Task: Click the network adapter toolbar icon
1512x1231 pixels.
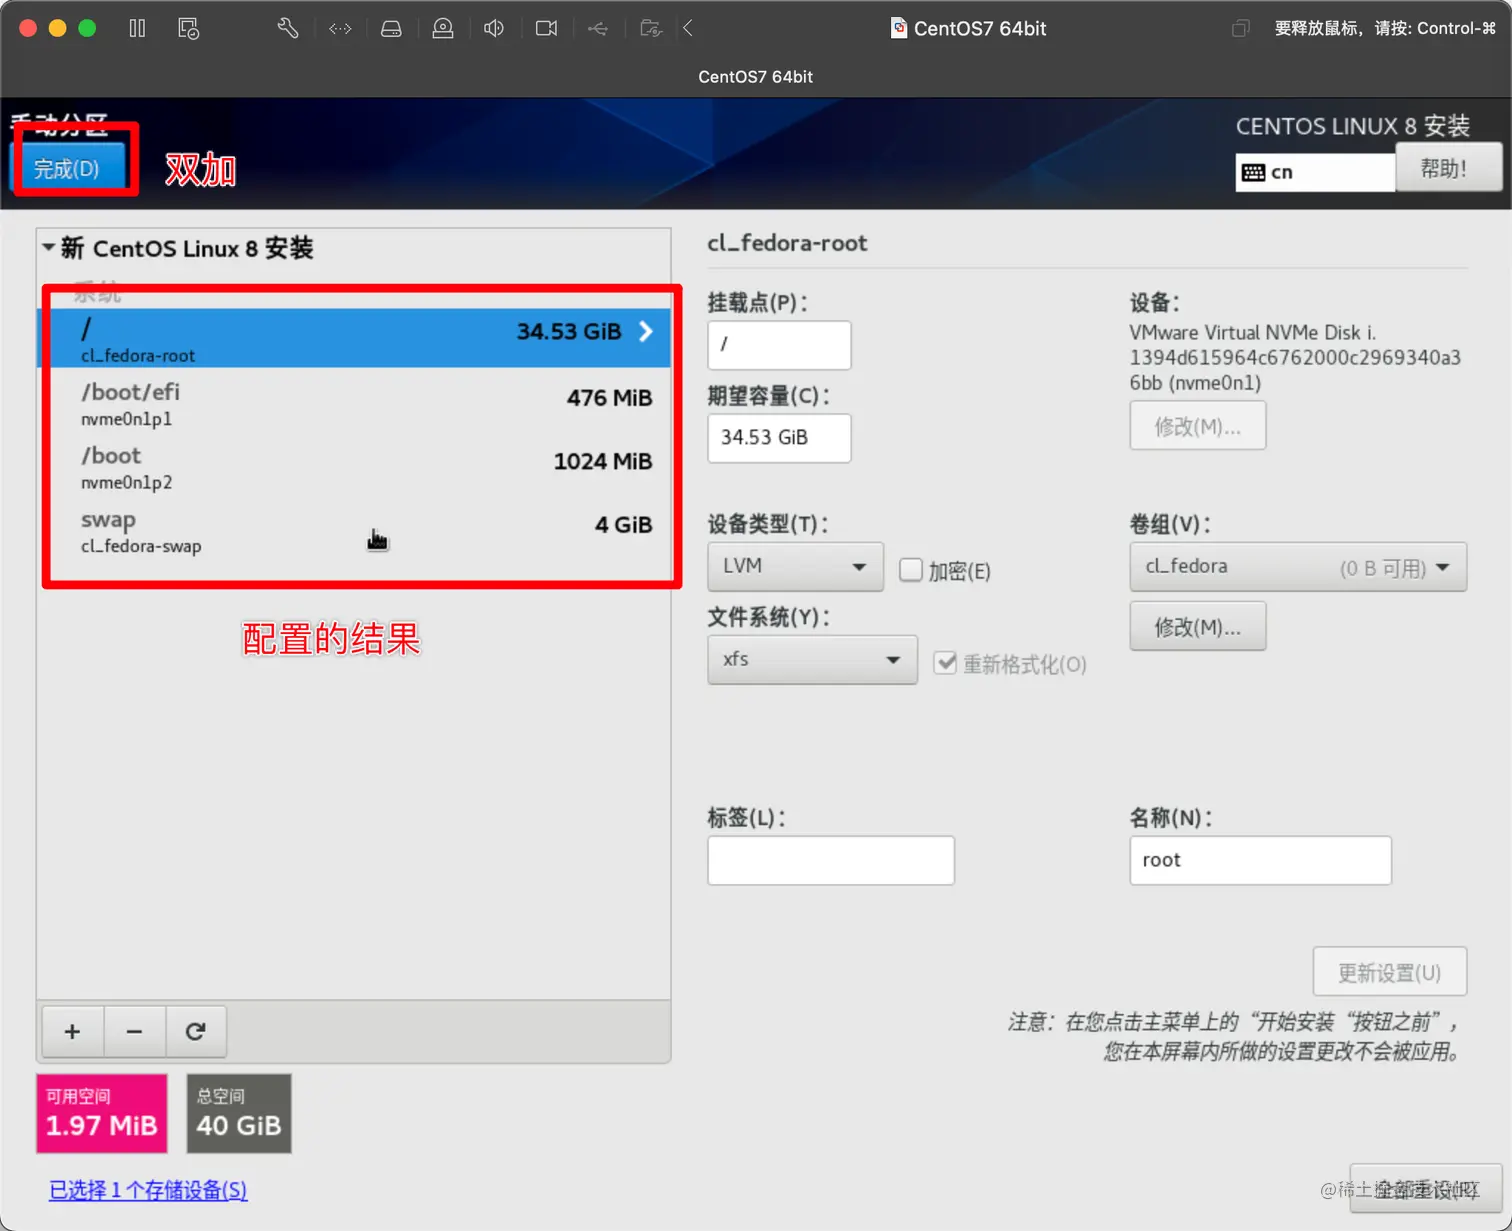Action: pos(340,28)
